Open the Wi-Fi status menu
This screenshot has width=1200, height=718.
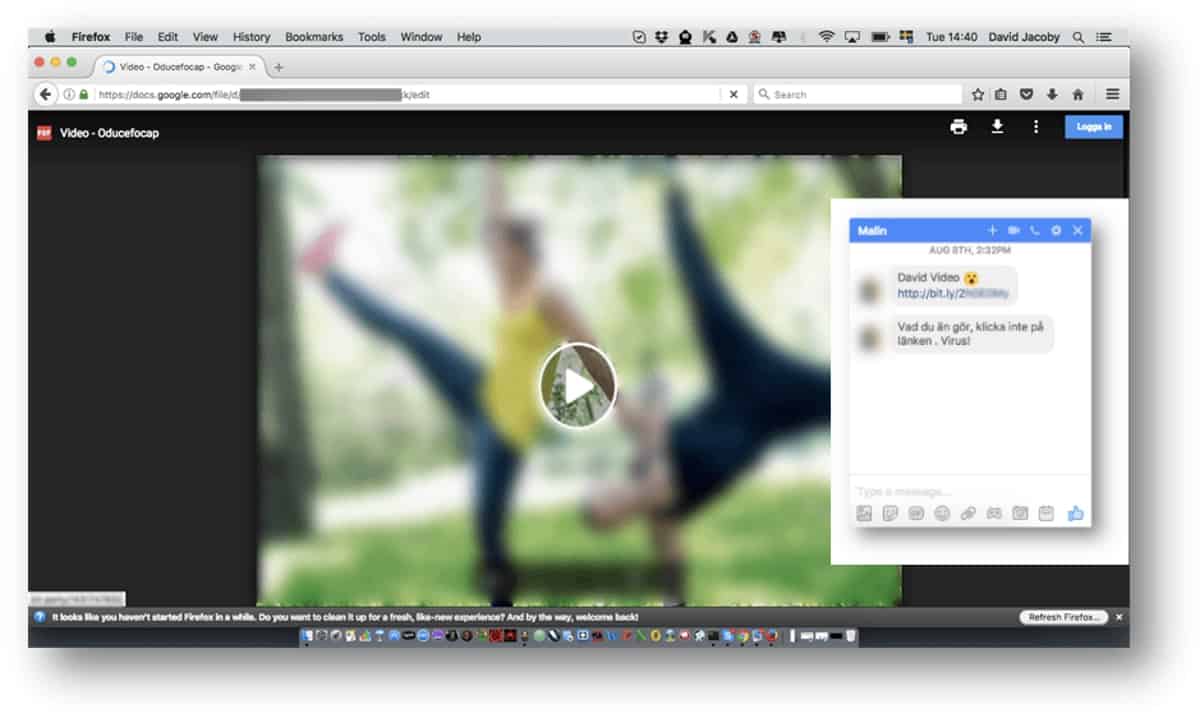(826, 37)
